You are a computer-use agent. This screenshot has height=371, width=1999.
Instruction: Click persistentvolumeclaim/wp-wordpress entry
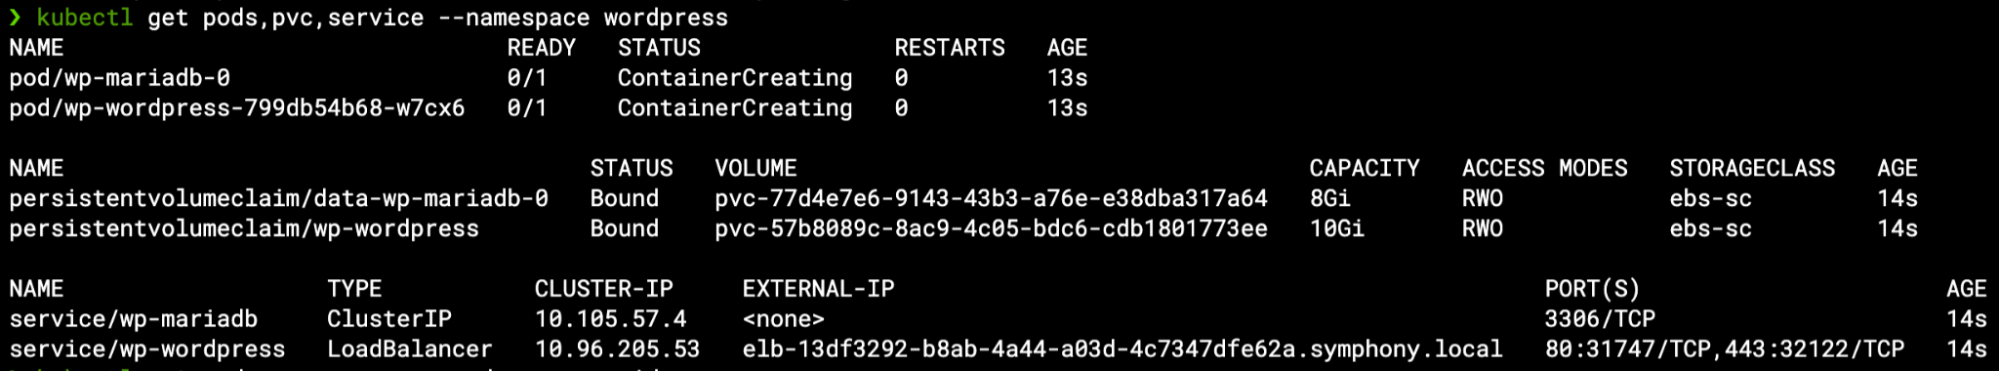244,228
